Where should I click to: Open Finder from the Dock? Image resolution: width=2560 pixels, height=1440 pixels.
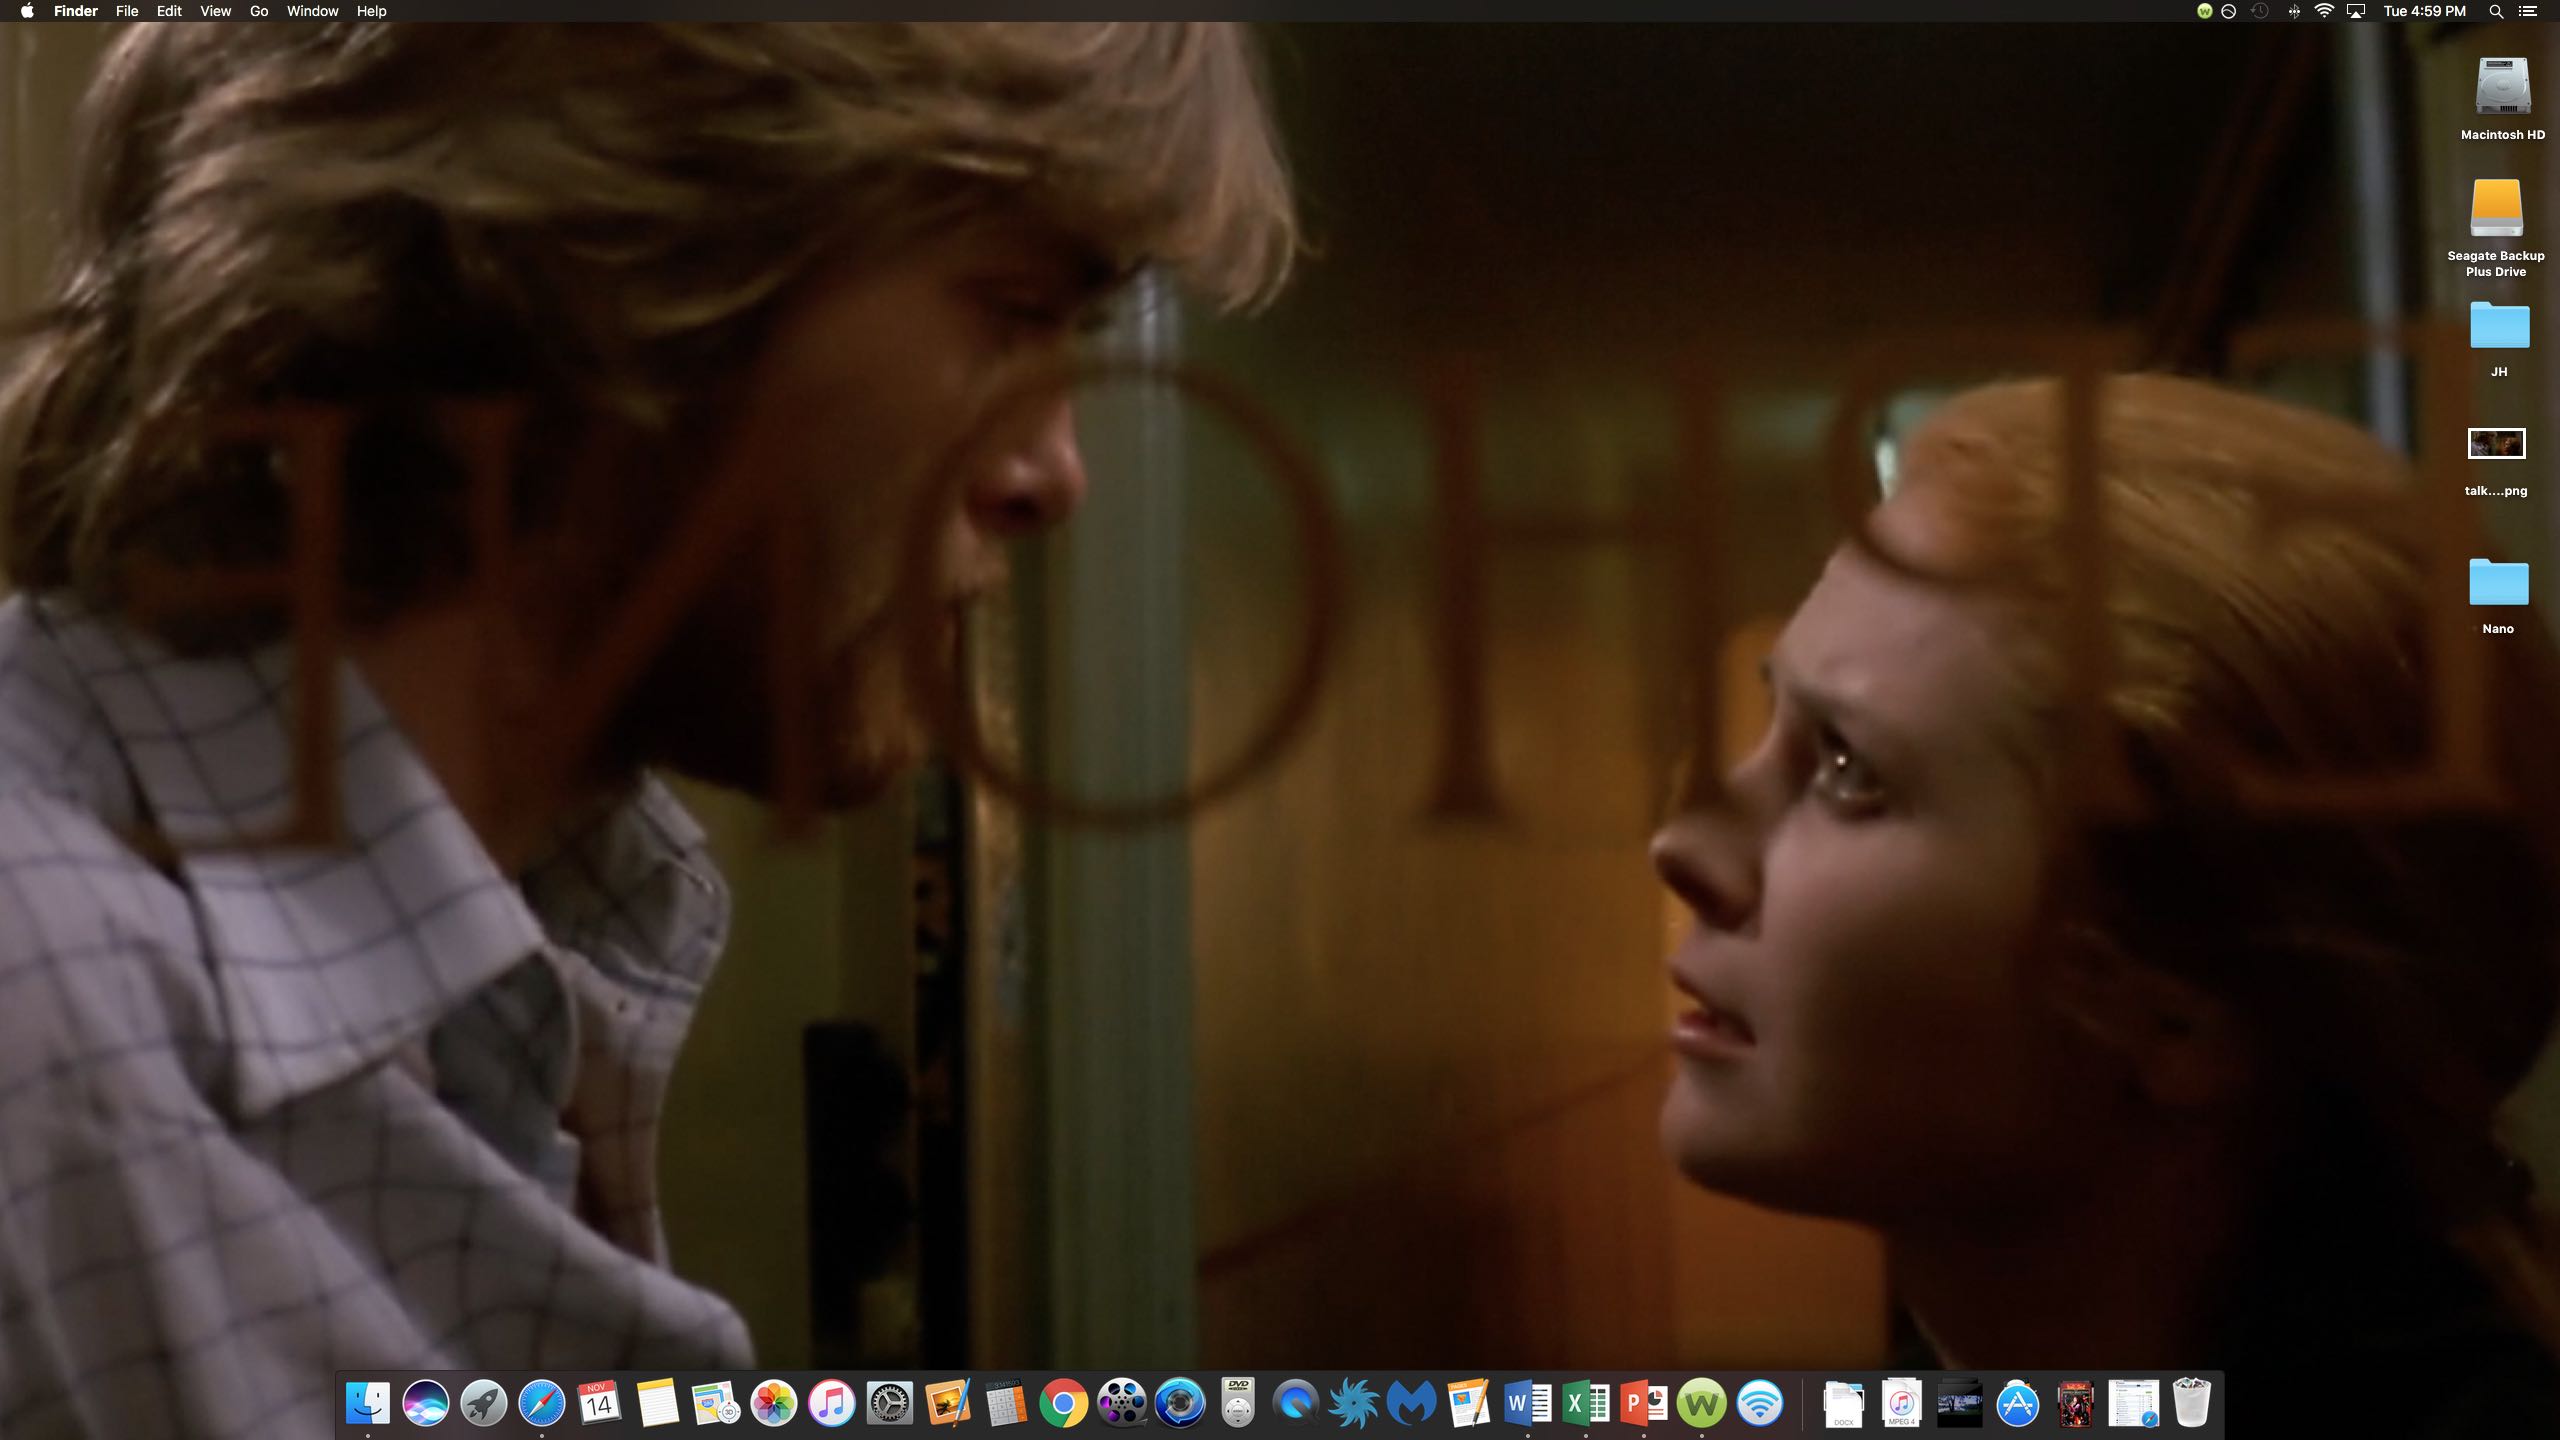point(367,1403)
